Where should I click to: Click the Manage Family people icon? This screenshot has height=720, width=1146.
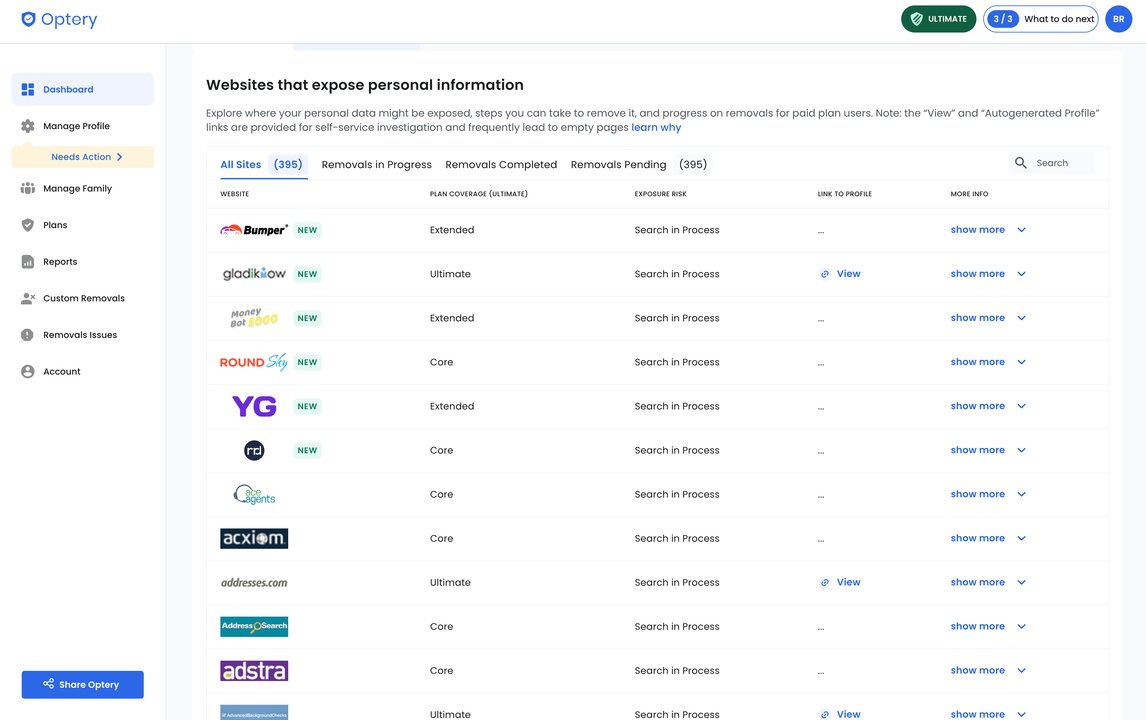(x=27, y=188)
